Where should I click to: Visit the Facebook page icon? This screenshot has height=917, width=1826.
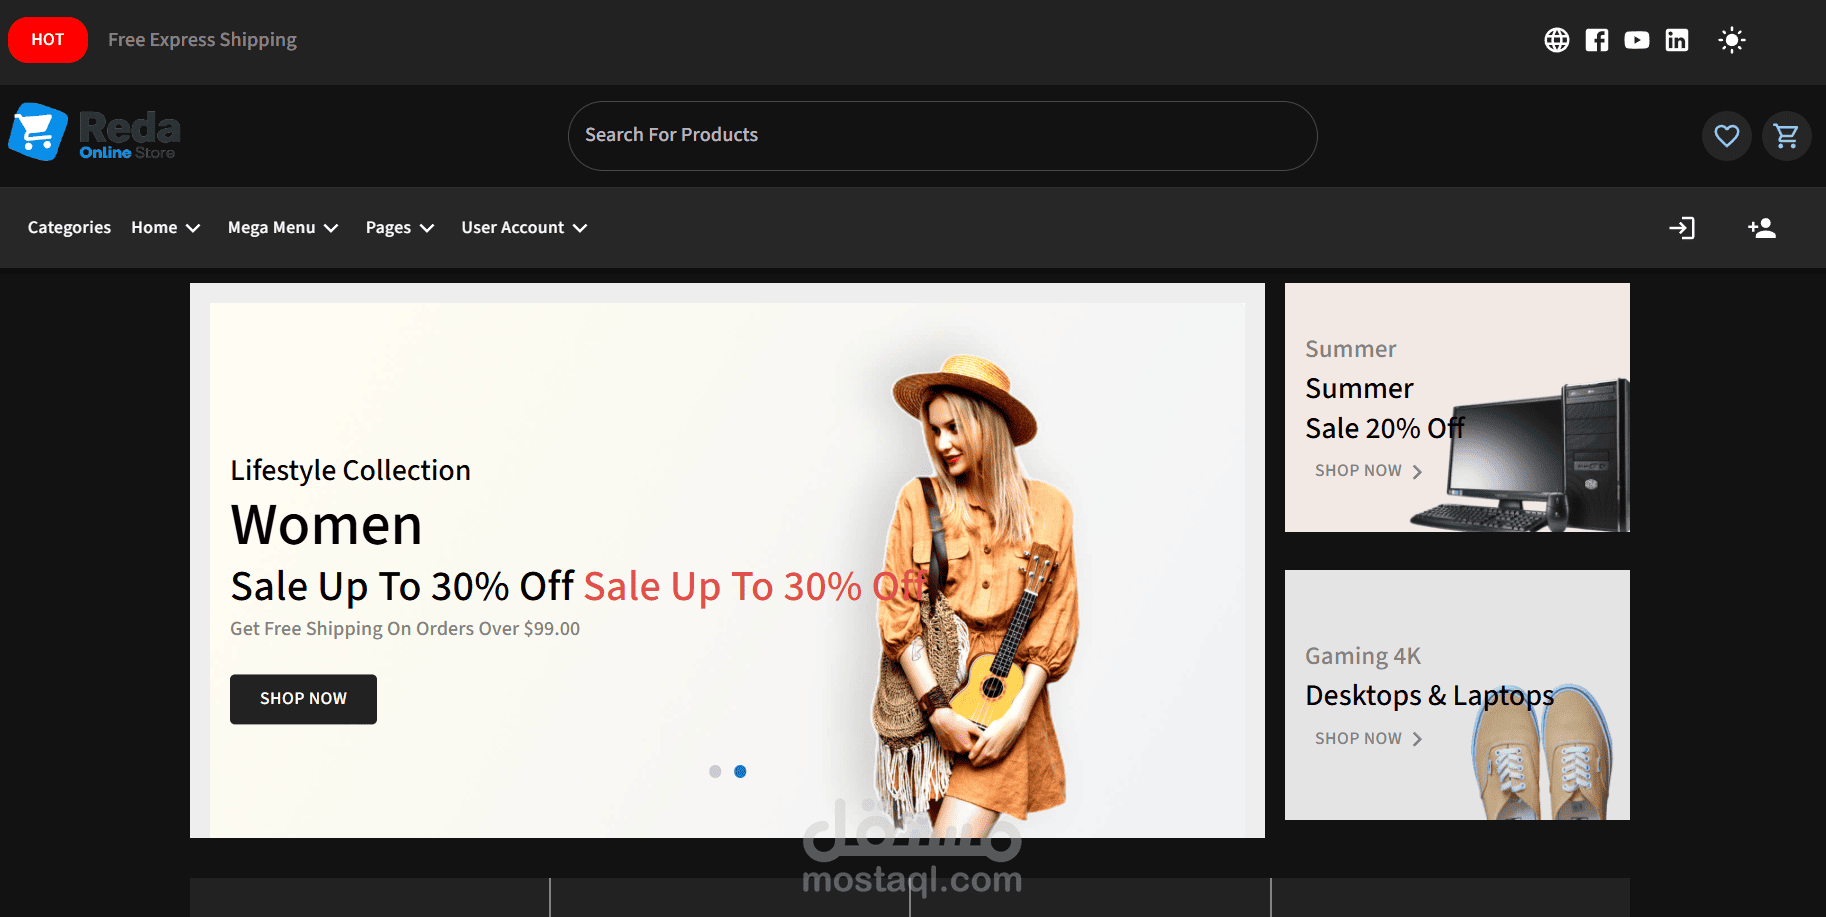(x=1597, y=40)
